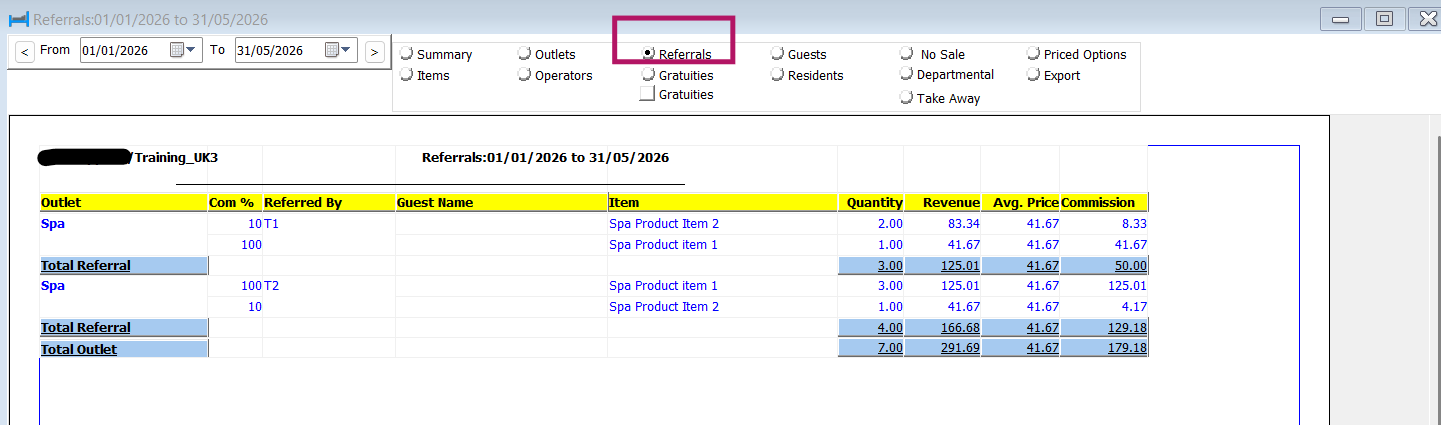The width and height of the screenshot is (1441, 425).
Task: Go to next date range arrow
Action: pos(374,50)
